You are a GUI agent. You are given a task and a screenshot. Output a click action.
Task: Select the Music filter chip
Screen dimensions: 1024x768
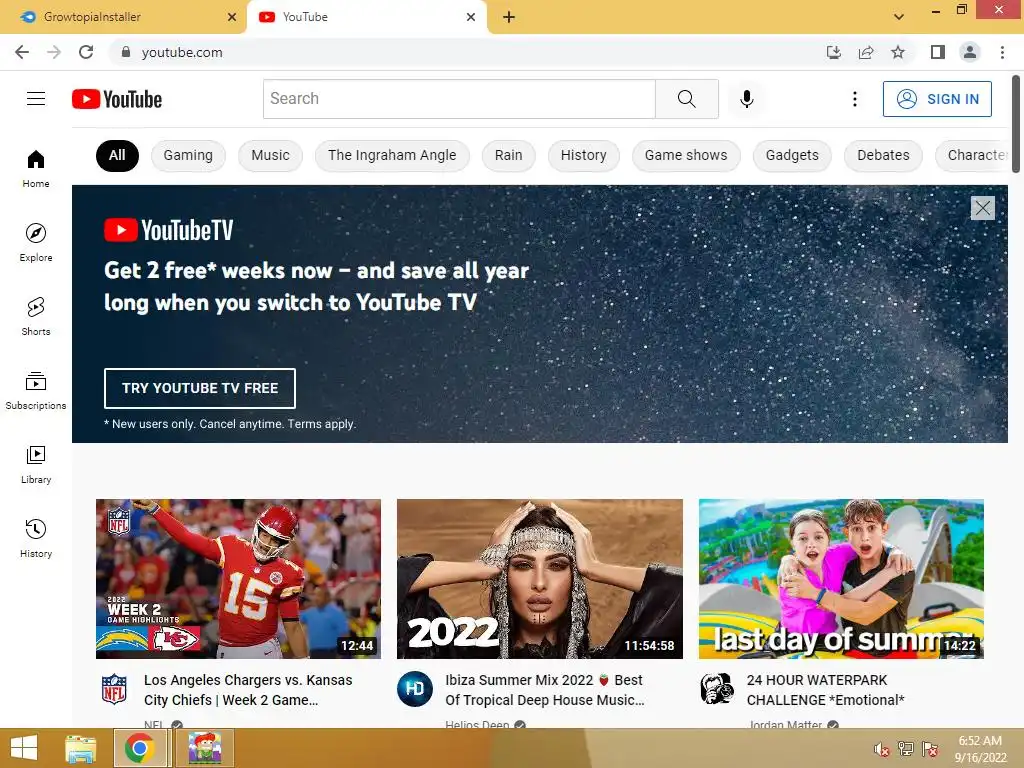click(x=270, y=155)
